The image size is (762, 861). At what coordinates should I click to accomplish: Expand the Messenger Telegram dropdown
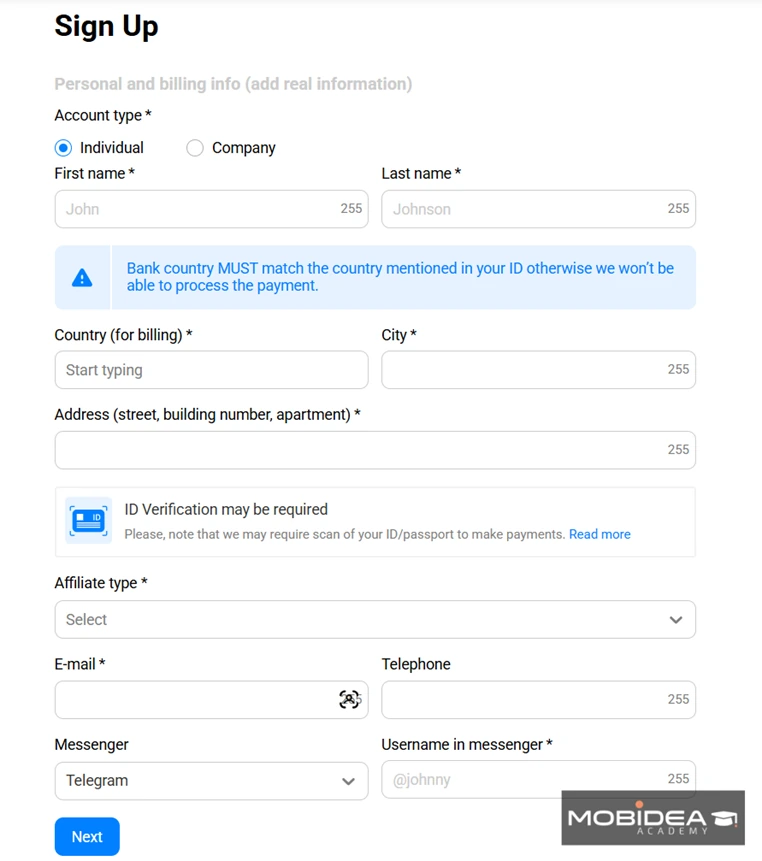coord(211,781)
